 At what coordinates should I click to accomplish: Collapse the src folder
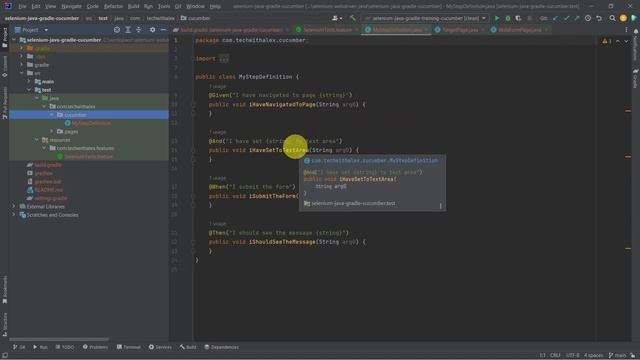point(22,73)
